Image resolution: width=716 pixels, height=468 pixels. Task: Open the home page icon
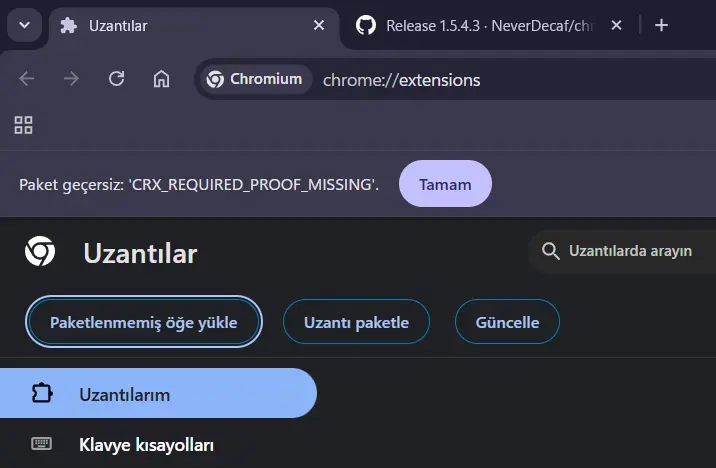(161, 79)
